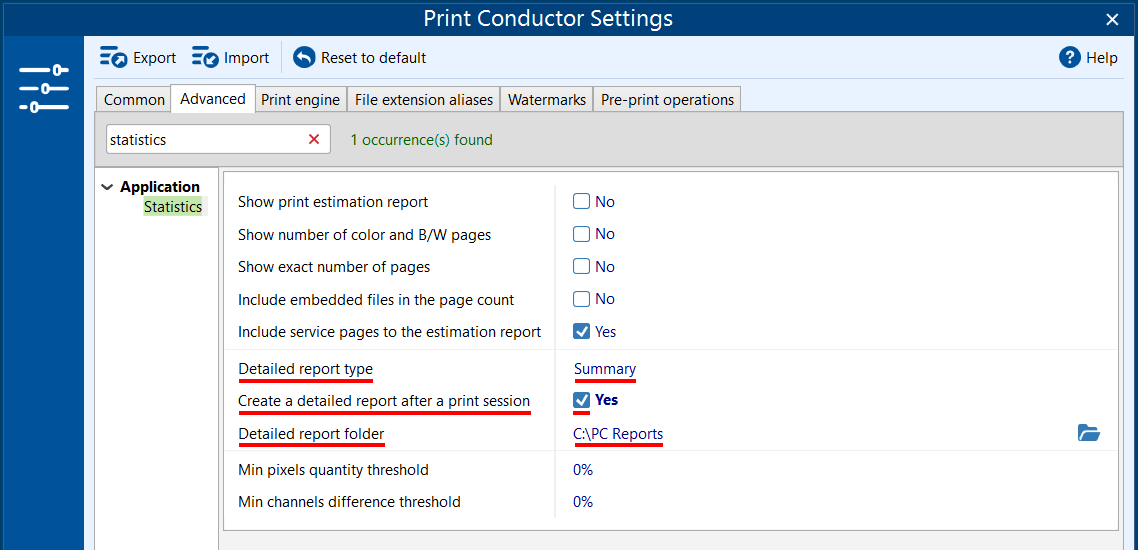Click the Export settings icon

[x=114, y=57]
